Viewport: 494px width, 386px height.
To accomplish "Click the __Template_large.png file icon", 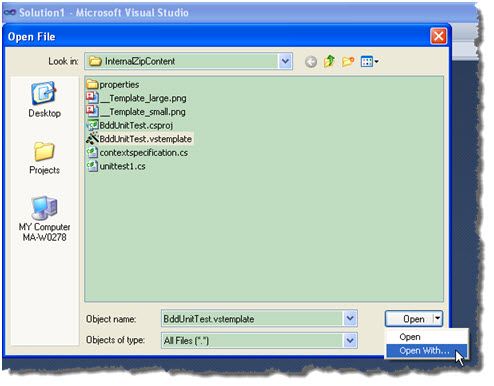I will tap(92, 98).
